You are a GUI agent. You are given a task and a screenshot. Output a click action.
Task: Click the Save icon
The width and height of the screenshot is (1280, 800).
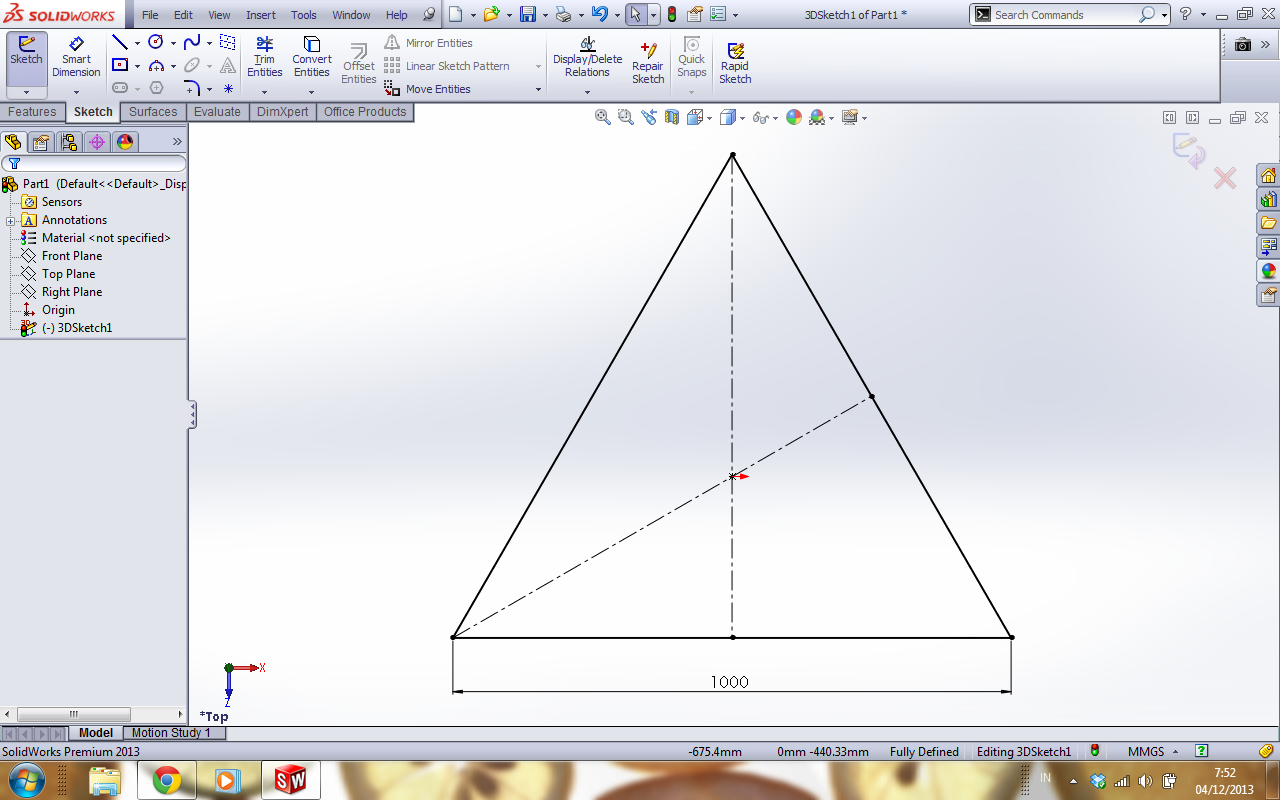[x=527, y=14]
